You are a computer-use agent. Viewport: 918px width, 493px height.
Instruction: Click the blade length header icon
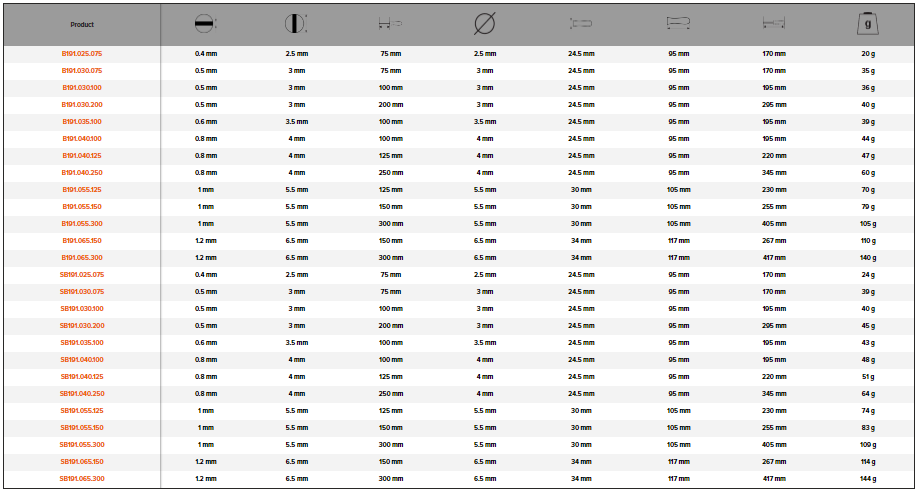click(x=390, y=24)
